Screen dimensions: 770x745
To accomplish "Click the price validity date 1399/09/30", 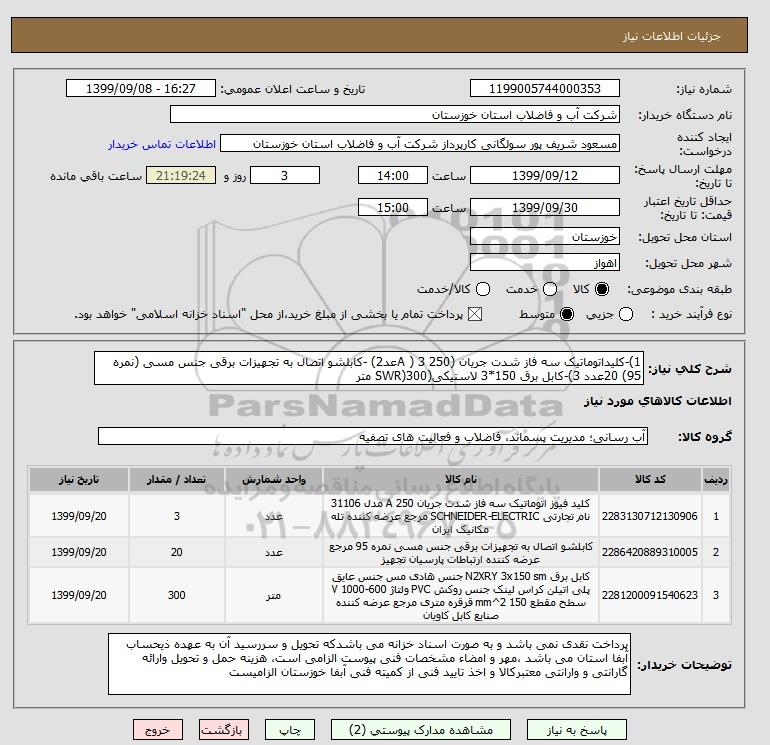I will click(545, 207).
